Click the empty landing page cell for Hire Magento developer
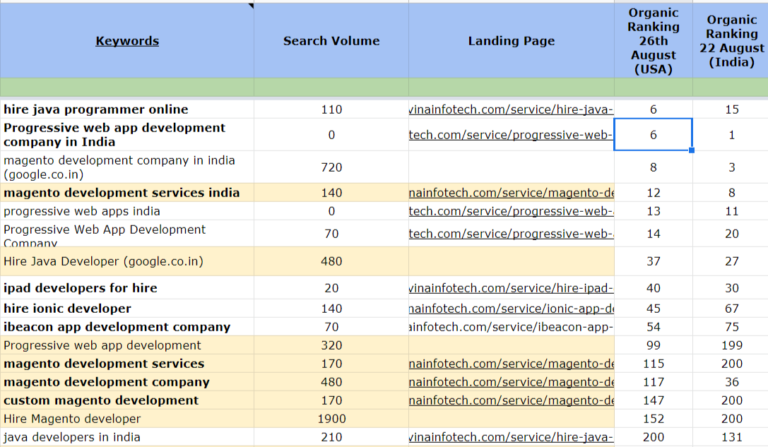Viewport: 768px width, 447px height. 511,419
